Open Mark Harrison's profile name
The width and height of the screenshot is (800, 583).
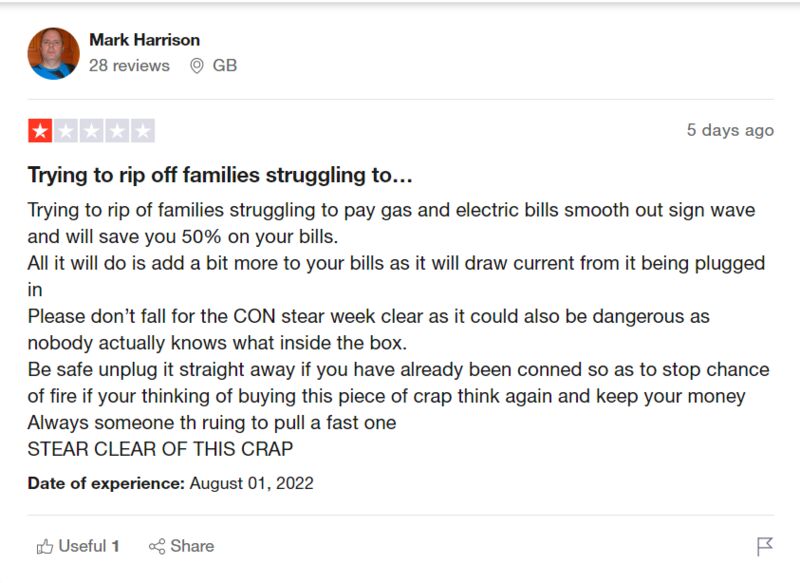click(144, 41)
